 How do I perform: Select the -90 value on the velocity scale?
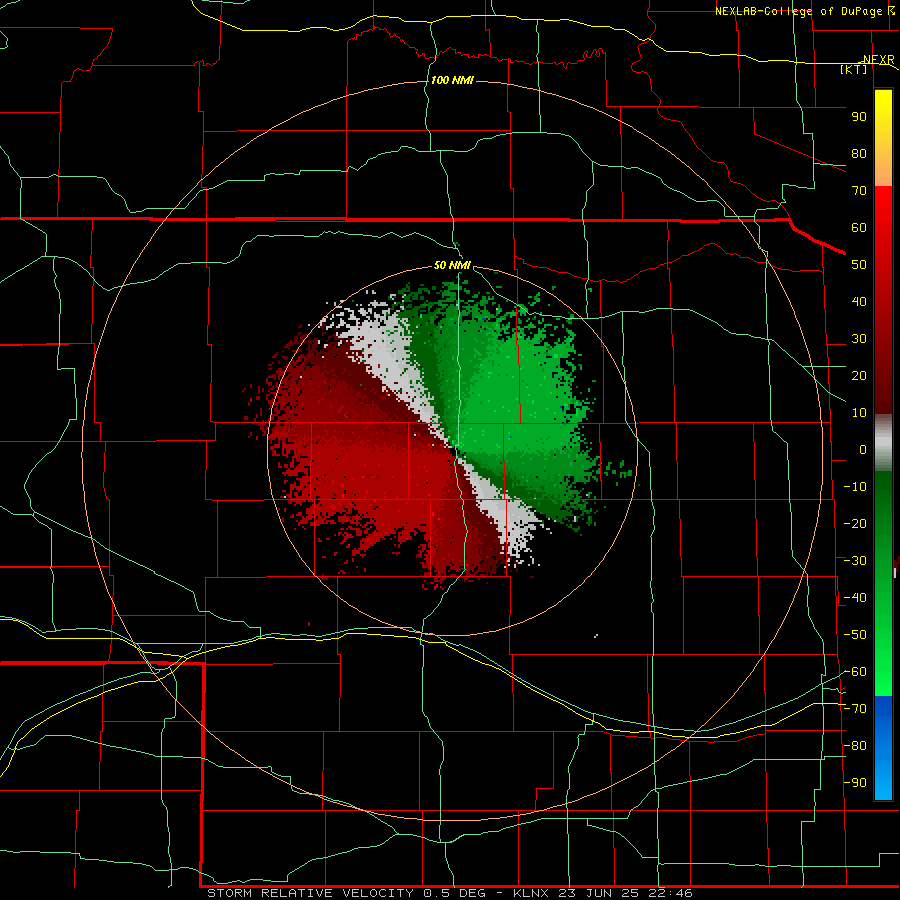(x=855, y=783)
